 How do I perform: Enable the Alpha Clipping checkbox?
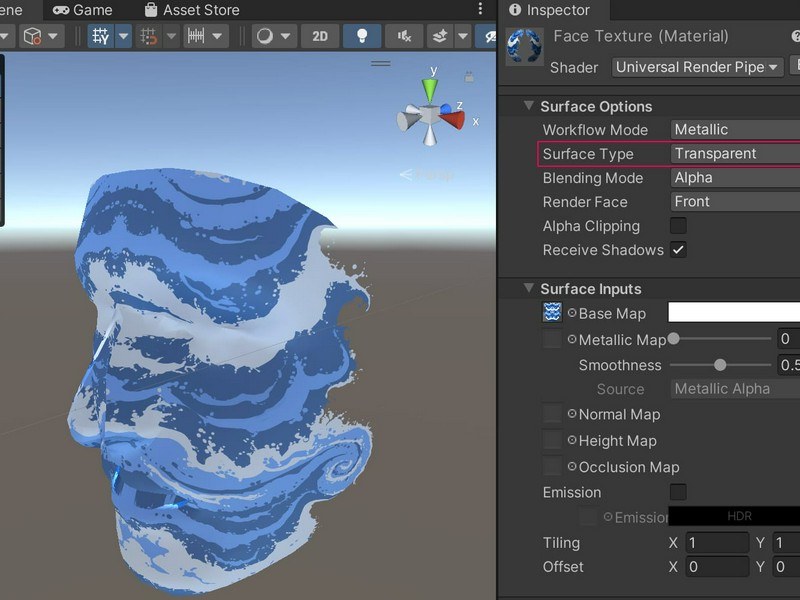678,226
